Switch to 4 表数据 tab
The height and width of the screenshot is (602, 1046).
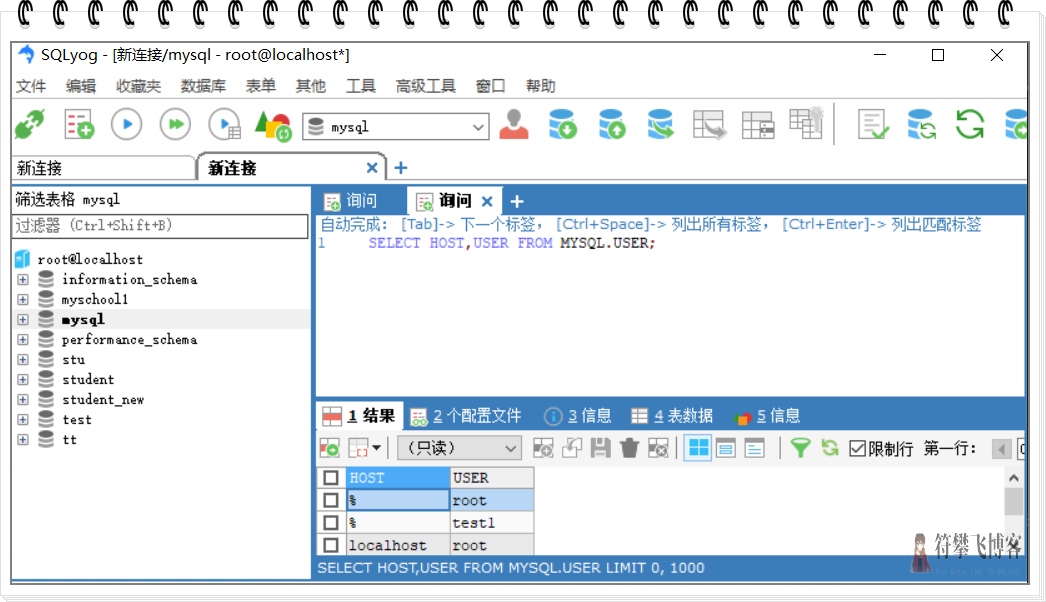[672, 416]
